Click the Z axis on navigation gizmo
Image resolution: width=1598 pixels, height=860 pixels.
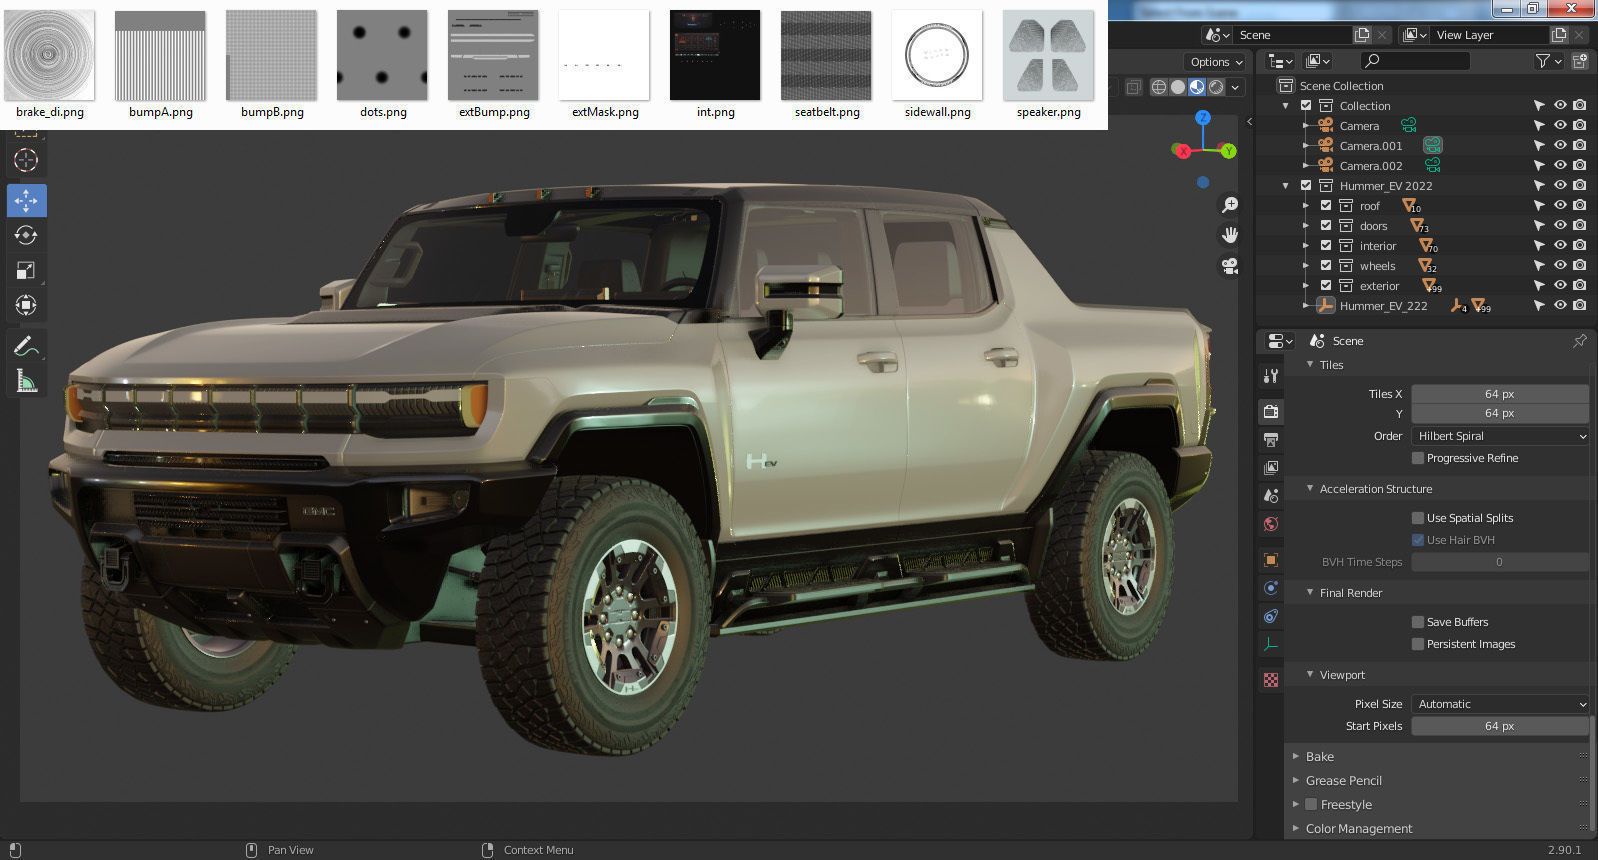[1203, 117]
